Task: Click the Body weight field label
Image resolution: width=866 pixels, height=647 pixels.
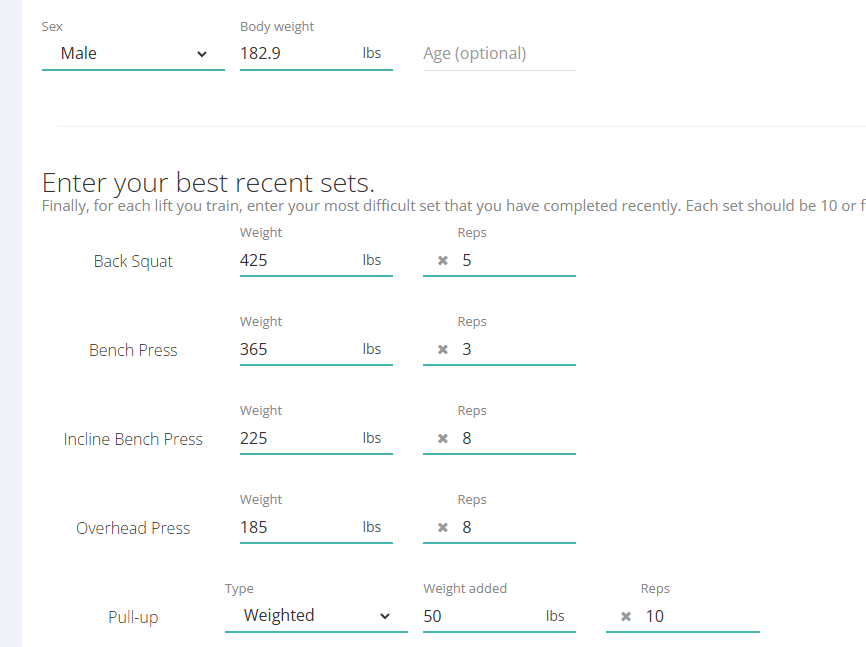Action: click(277, 27)
